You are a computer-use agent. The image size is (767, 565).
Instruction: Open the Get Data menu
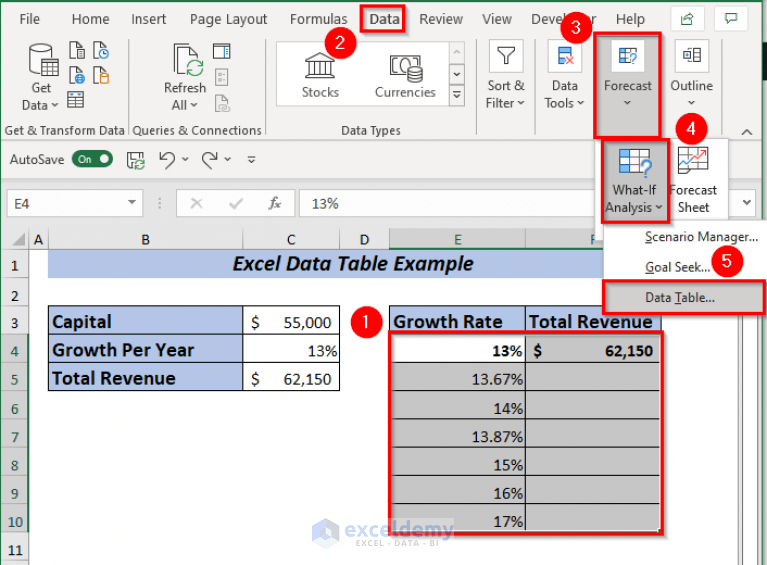[x=41, y=77]
